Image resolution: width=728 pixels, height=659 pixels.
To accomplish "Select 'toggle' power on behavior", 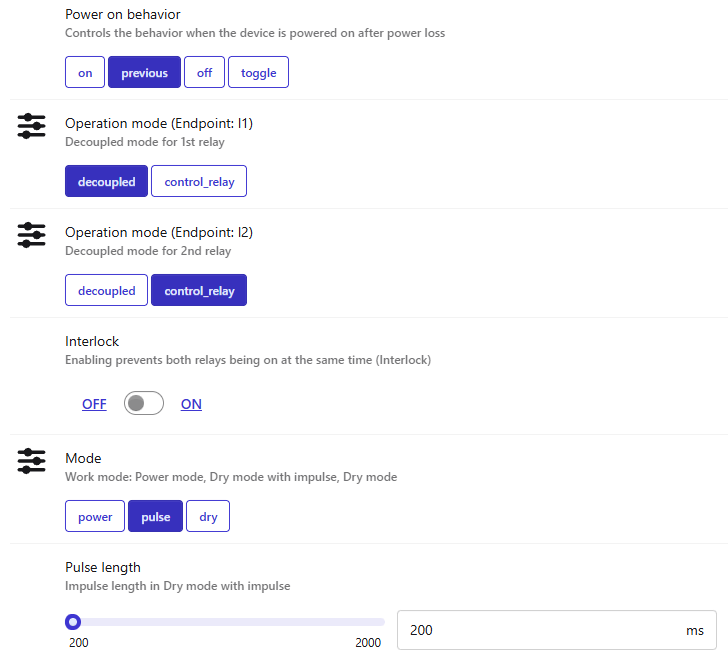I will click(258, 73).
